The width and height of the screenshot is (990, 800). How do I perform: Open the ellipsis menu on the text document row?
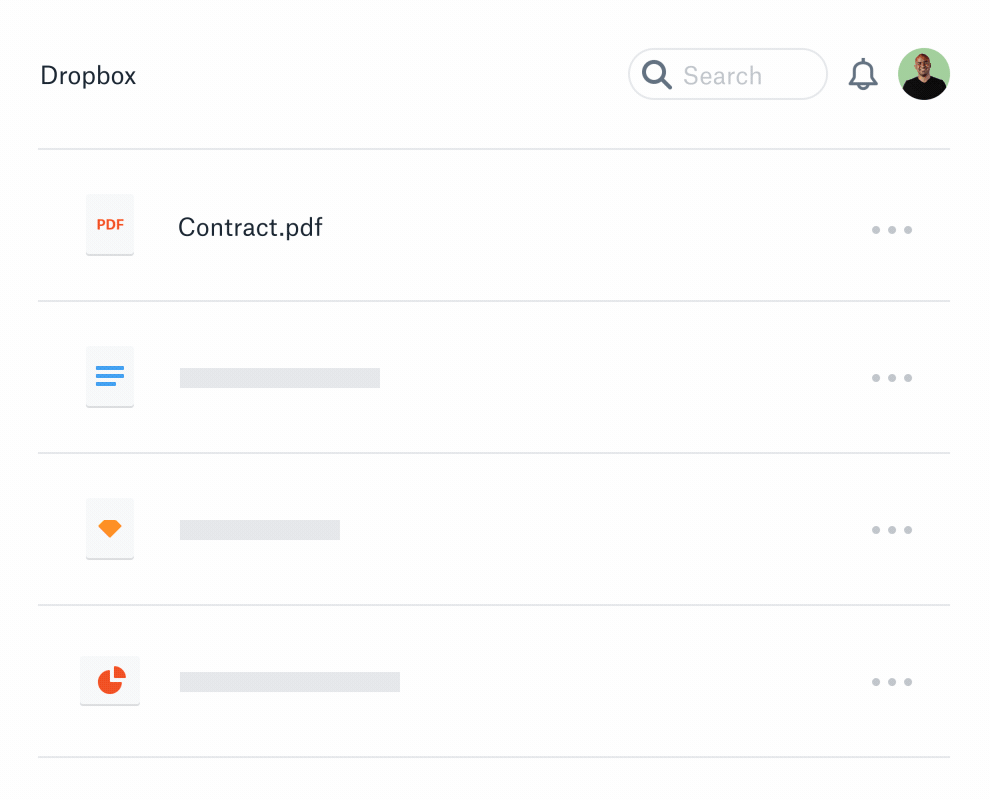891,377
